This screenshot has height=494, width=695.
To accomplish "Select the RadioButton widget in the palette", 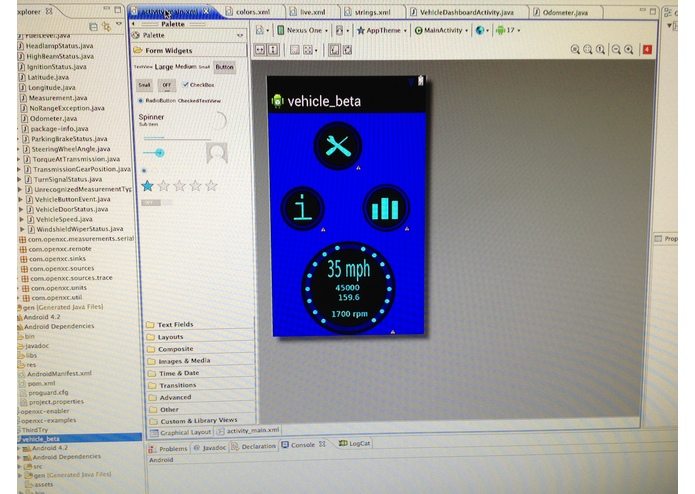I will click(157, 101).
